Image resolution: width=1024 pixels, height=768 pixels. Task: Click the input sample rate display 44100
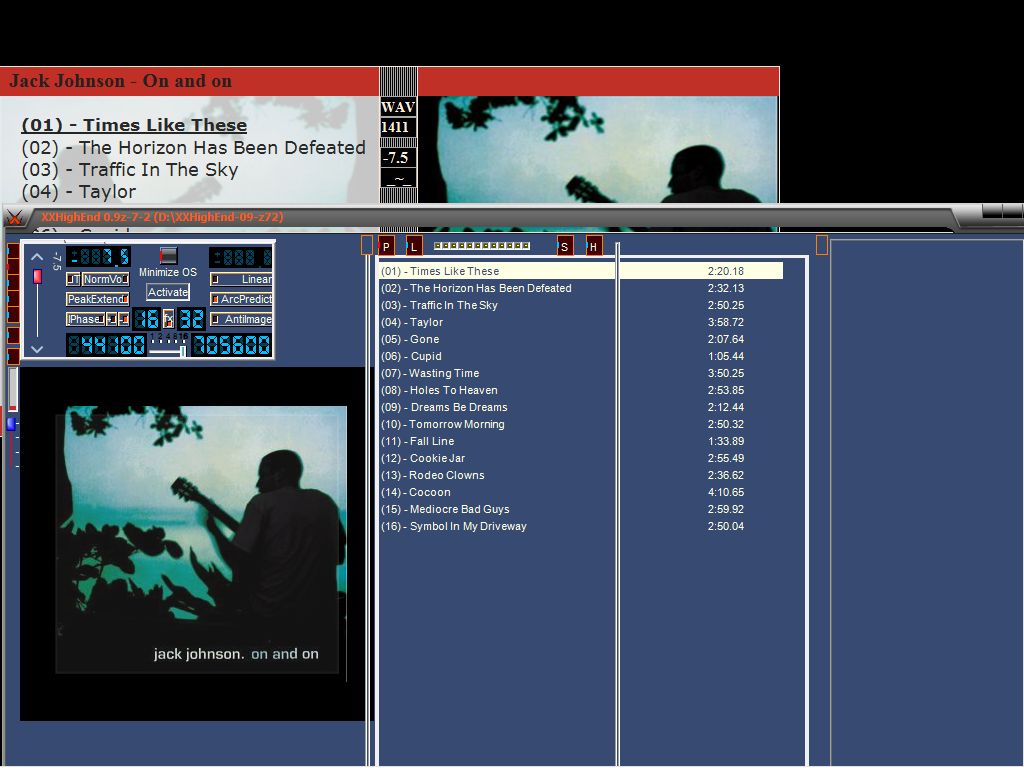point(106,345)
